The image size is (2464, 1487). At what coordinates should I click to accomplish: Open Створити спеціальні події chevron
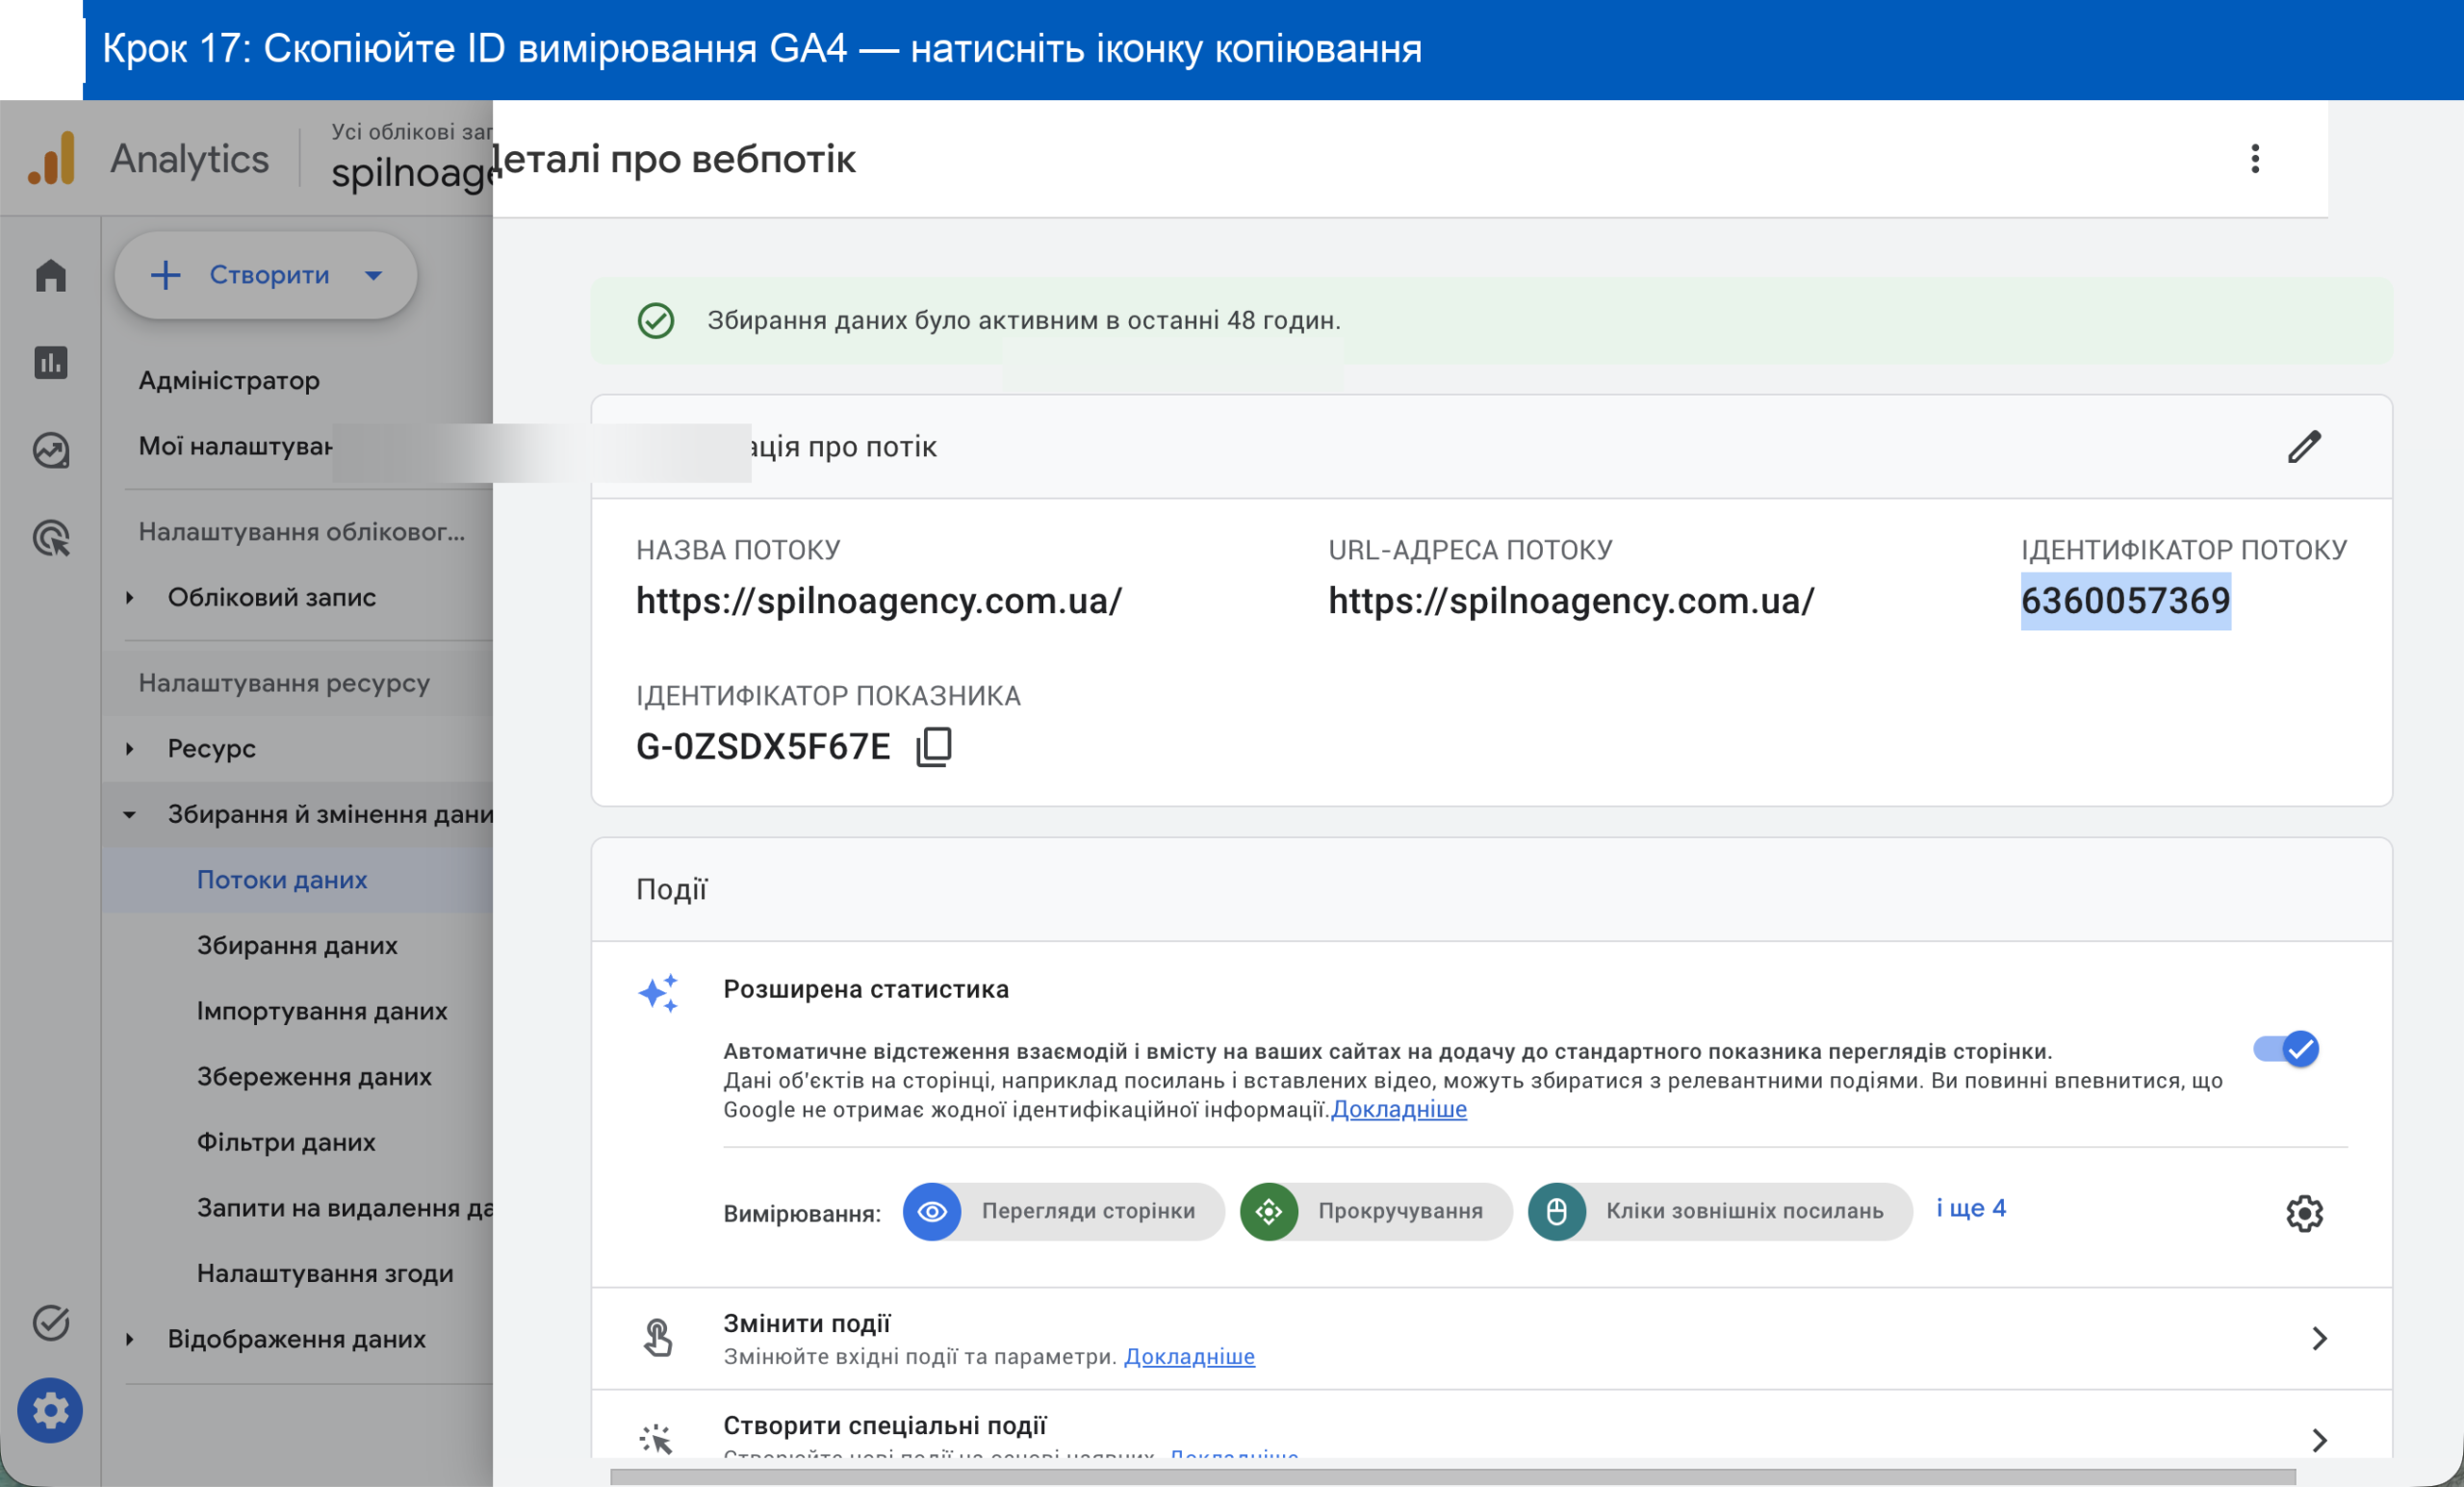click(2319, 1440)
